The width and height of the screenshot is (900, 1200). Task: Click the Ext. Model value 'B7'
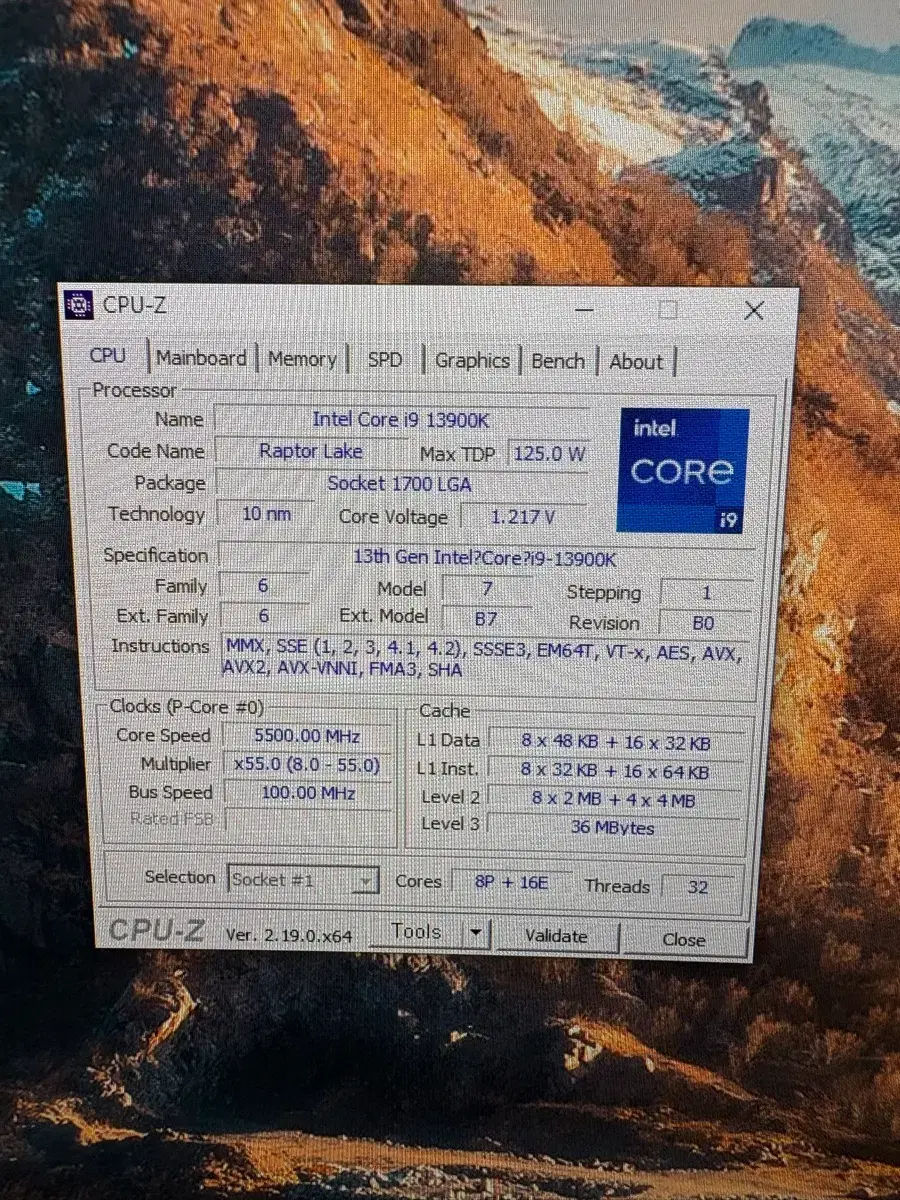(486, 619)
